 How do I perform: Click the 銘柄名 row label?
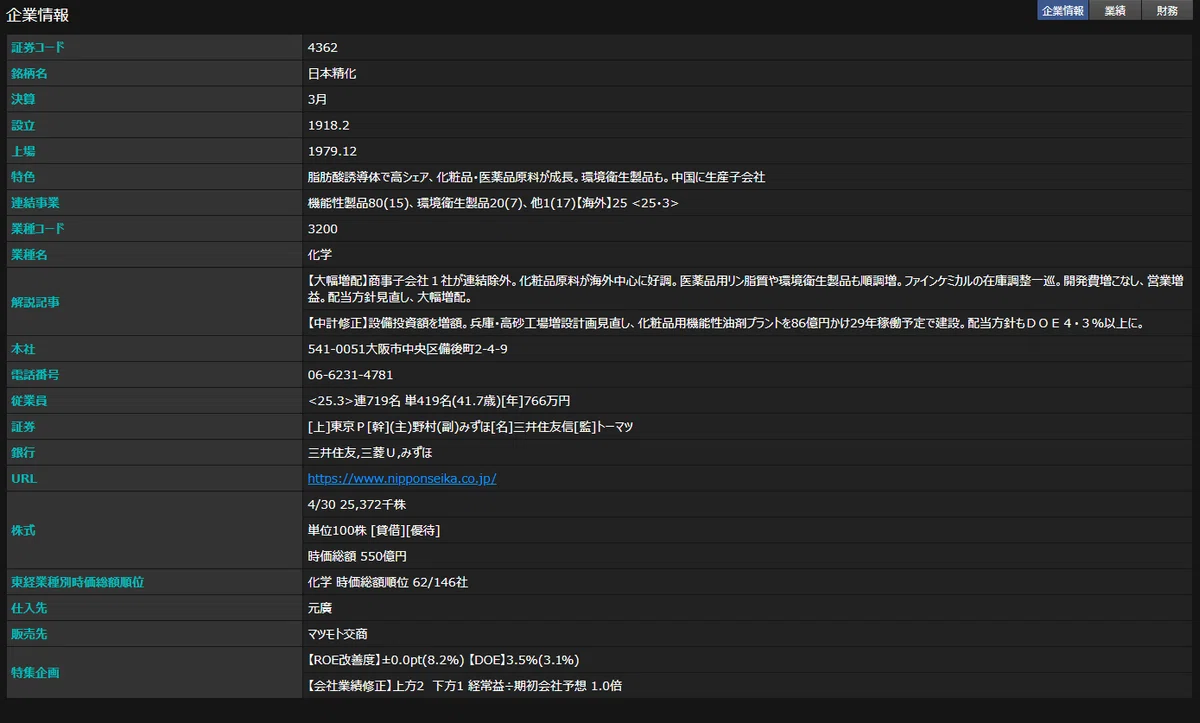[x=29, y=73]
